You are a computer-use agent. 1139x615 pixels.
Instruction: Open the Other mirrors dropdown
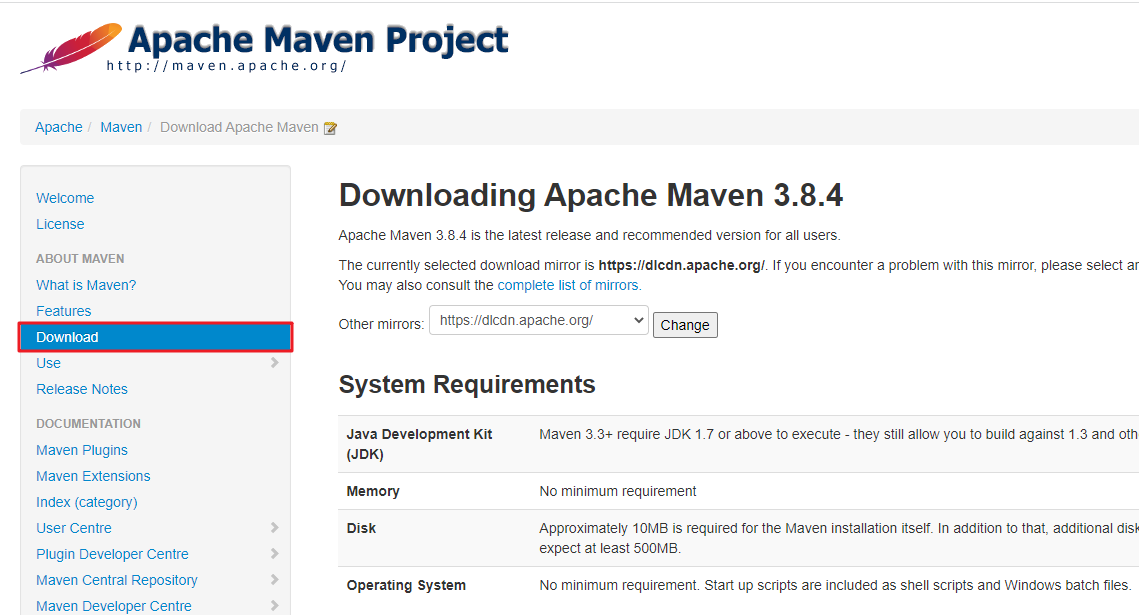[539, 320]
